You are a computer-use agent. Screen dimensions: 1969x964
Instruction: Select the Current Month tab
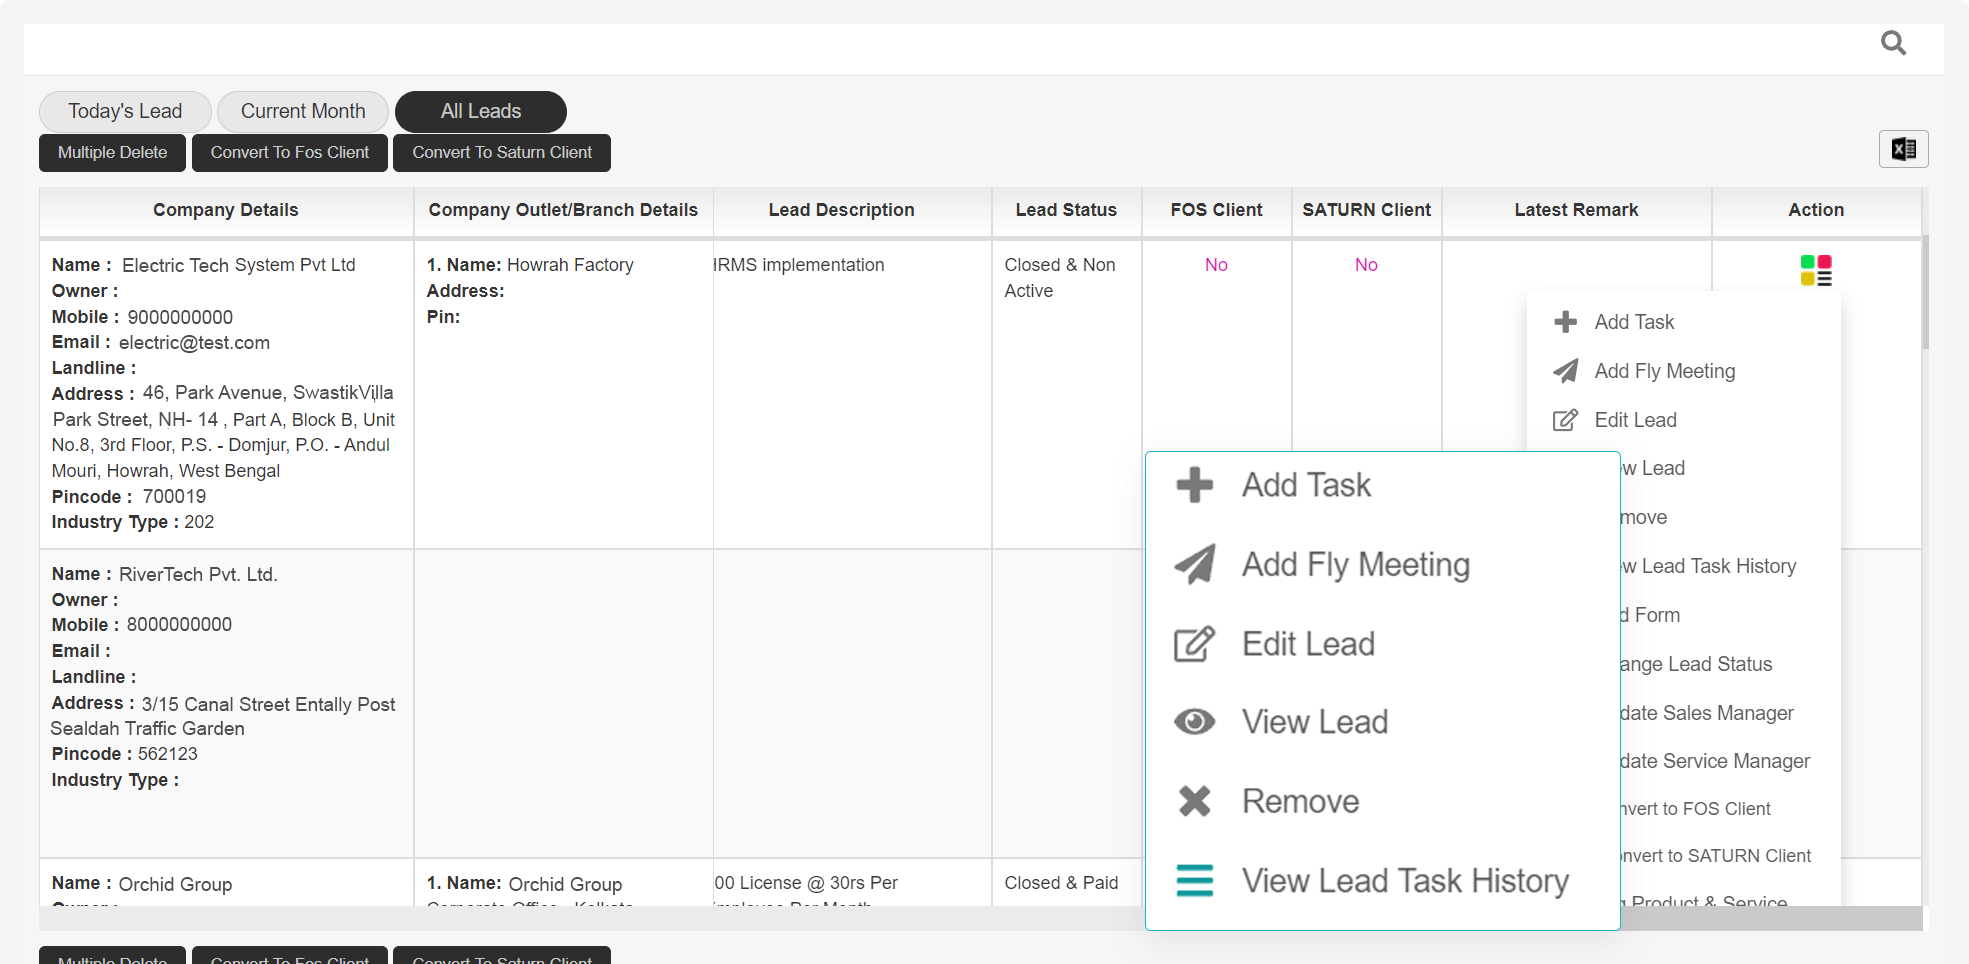click(303, 111)
